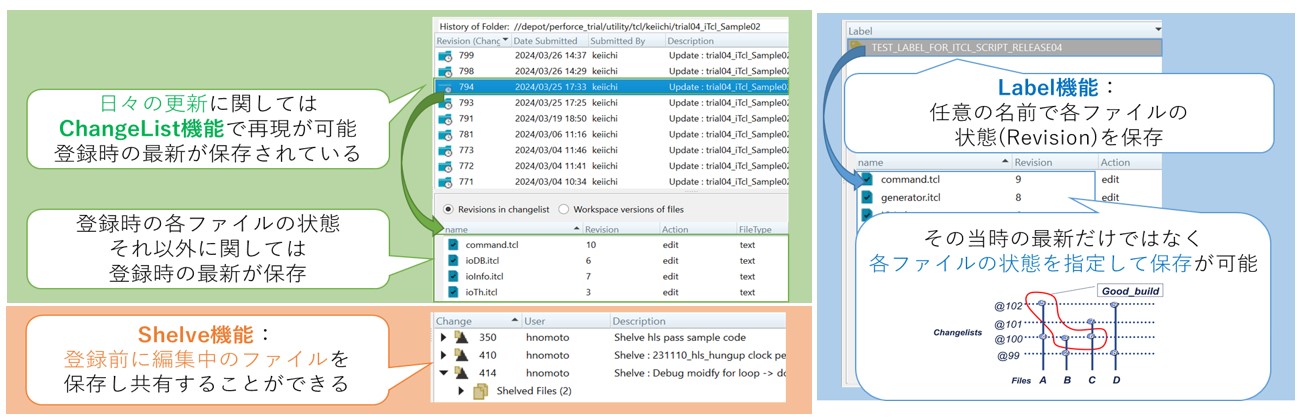Select the ioDB.itcl file name
This screenshot has width=1306, height=420.
pyautogui.click(x=483, y=261)
